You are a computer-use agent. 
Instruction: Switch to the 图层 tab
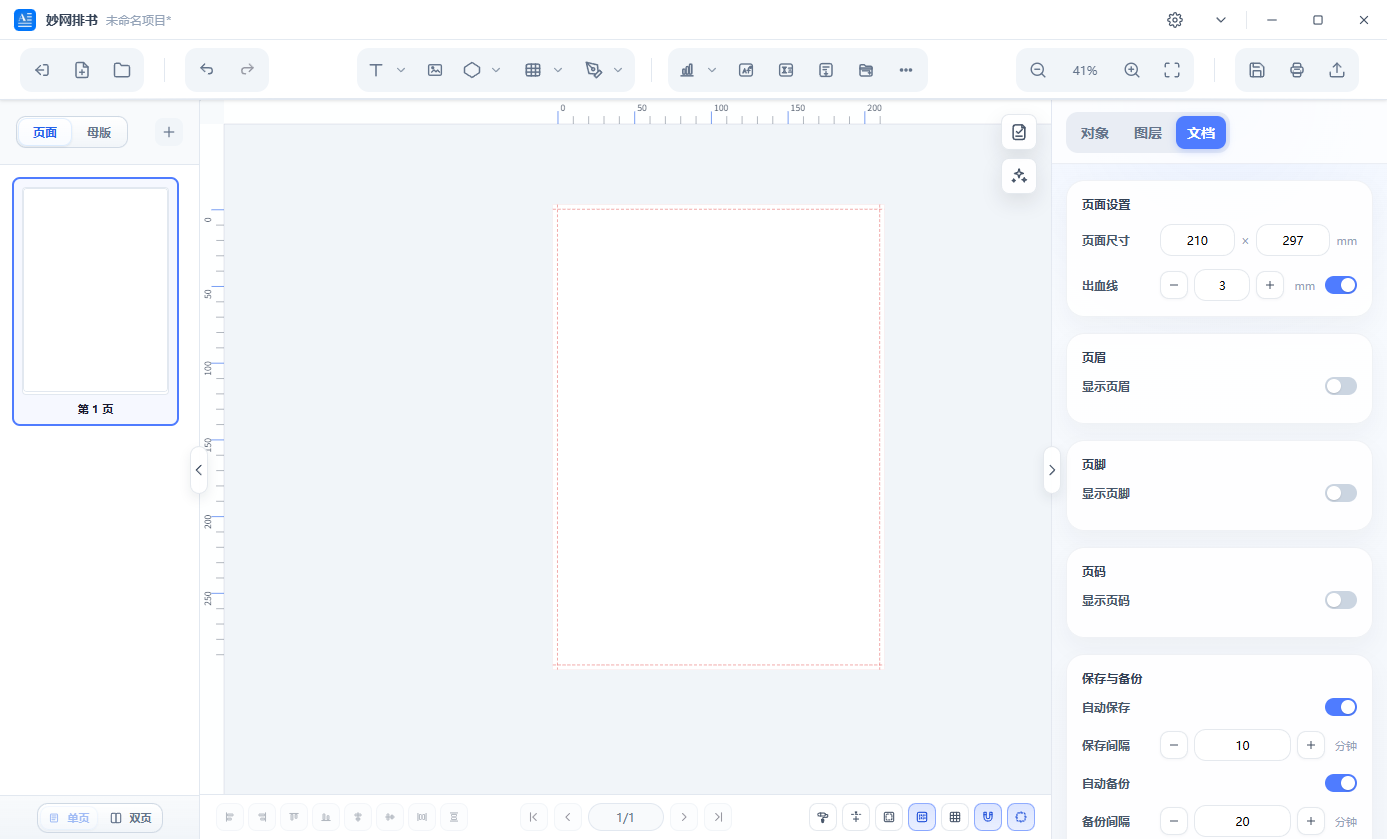point(1148,133)
